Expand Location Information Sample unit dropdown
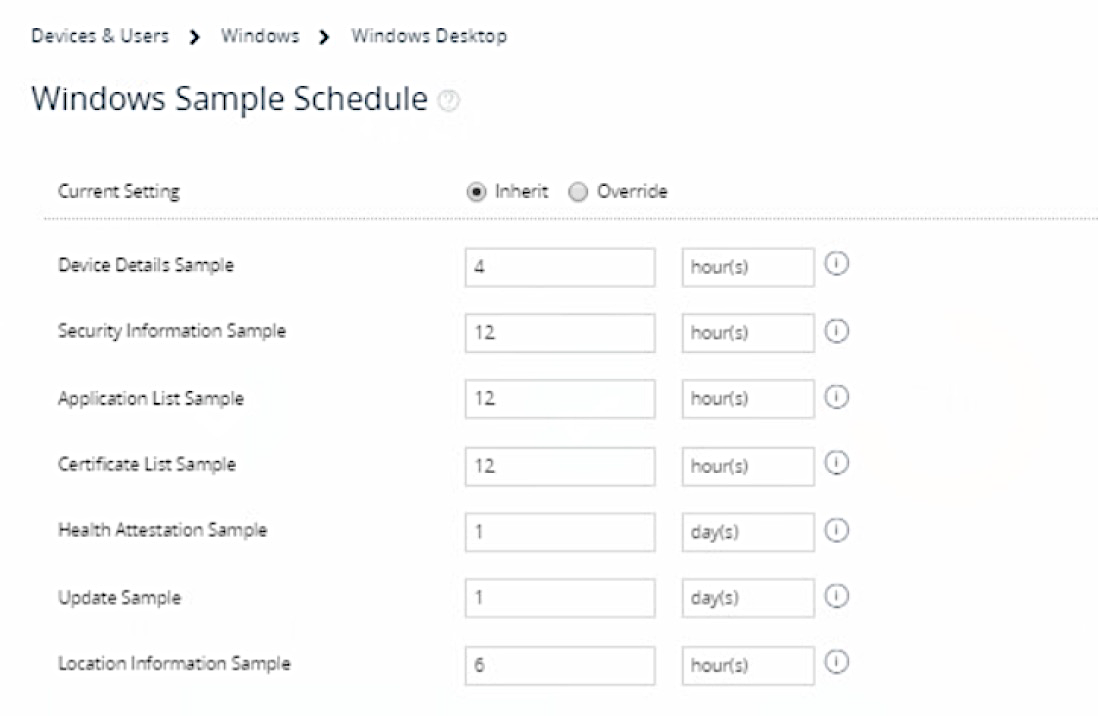Image resolution: width=1098 pixels, height=716 pixels. [x=748, y=664]
